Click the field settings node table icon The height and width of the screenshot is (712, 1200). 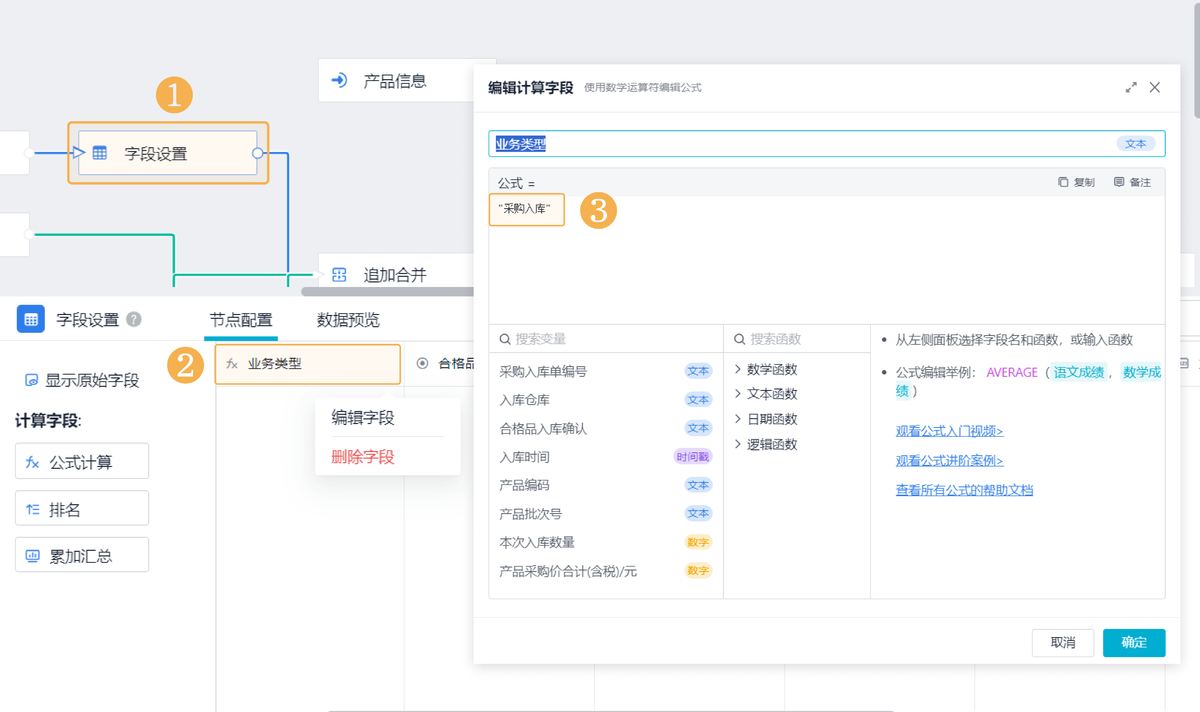[100, 153]
